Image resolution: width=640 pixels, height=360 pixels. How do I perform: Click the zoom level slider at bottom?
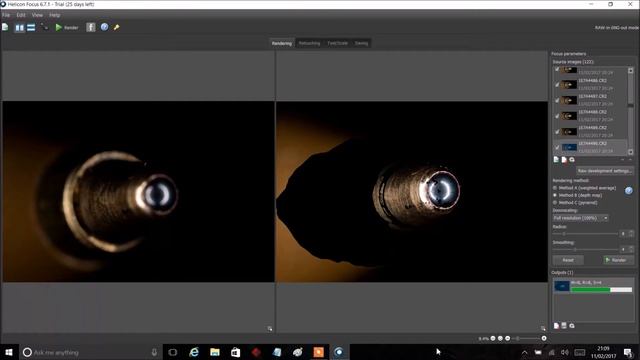(526, 338)
